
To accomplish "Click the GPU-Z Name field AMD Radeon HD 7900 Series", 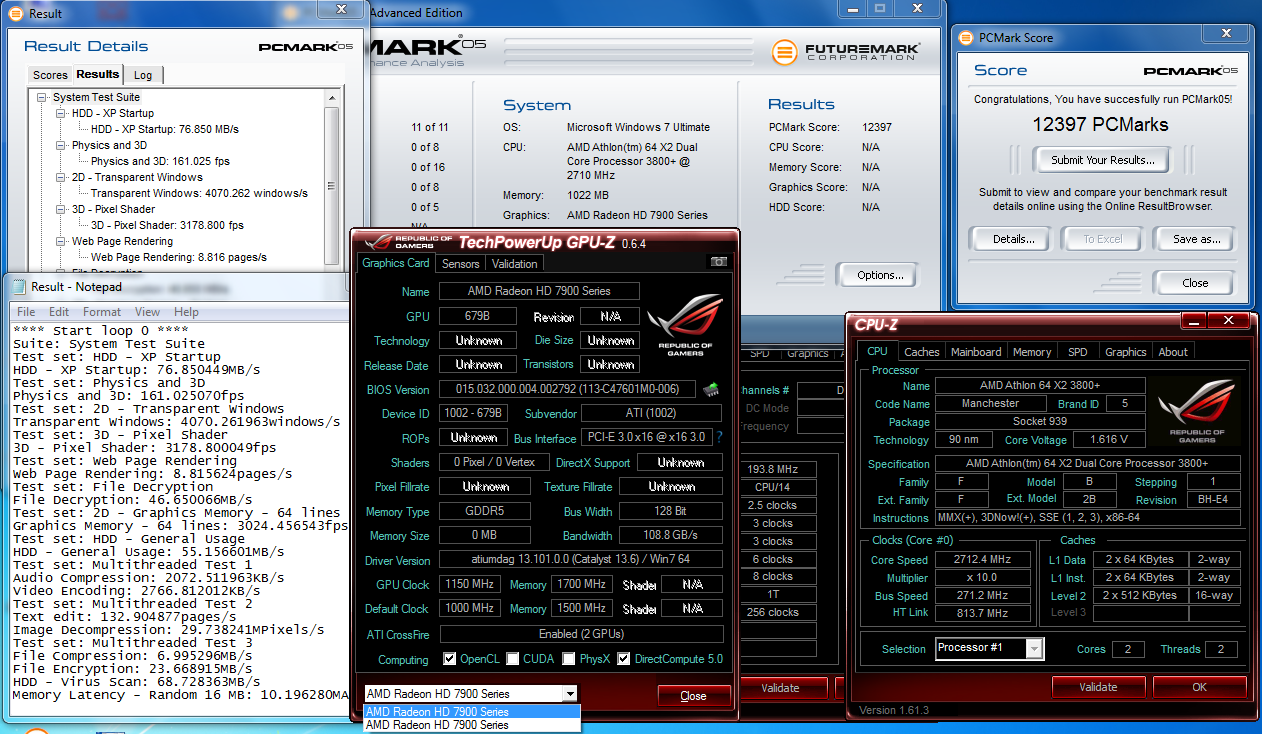I will (539, 291).
